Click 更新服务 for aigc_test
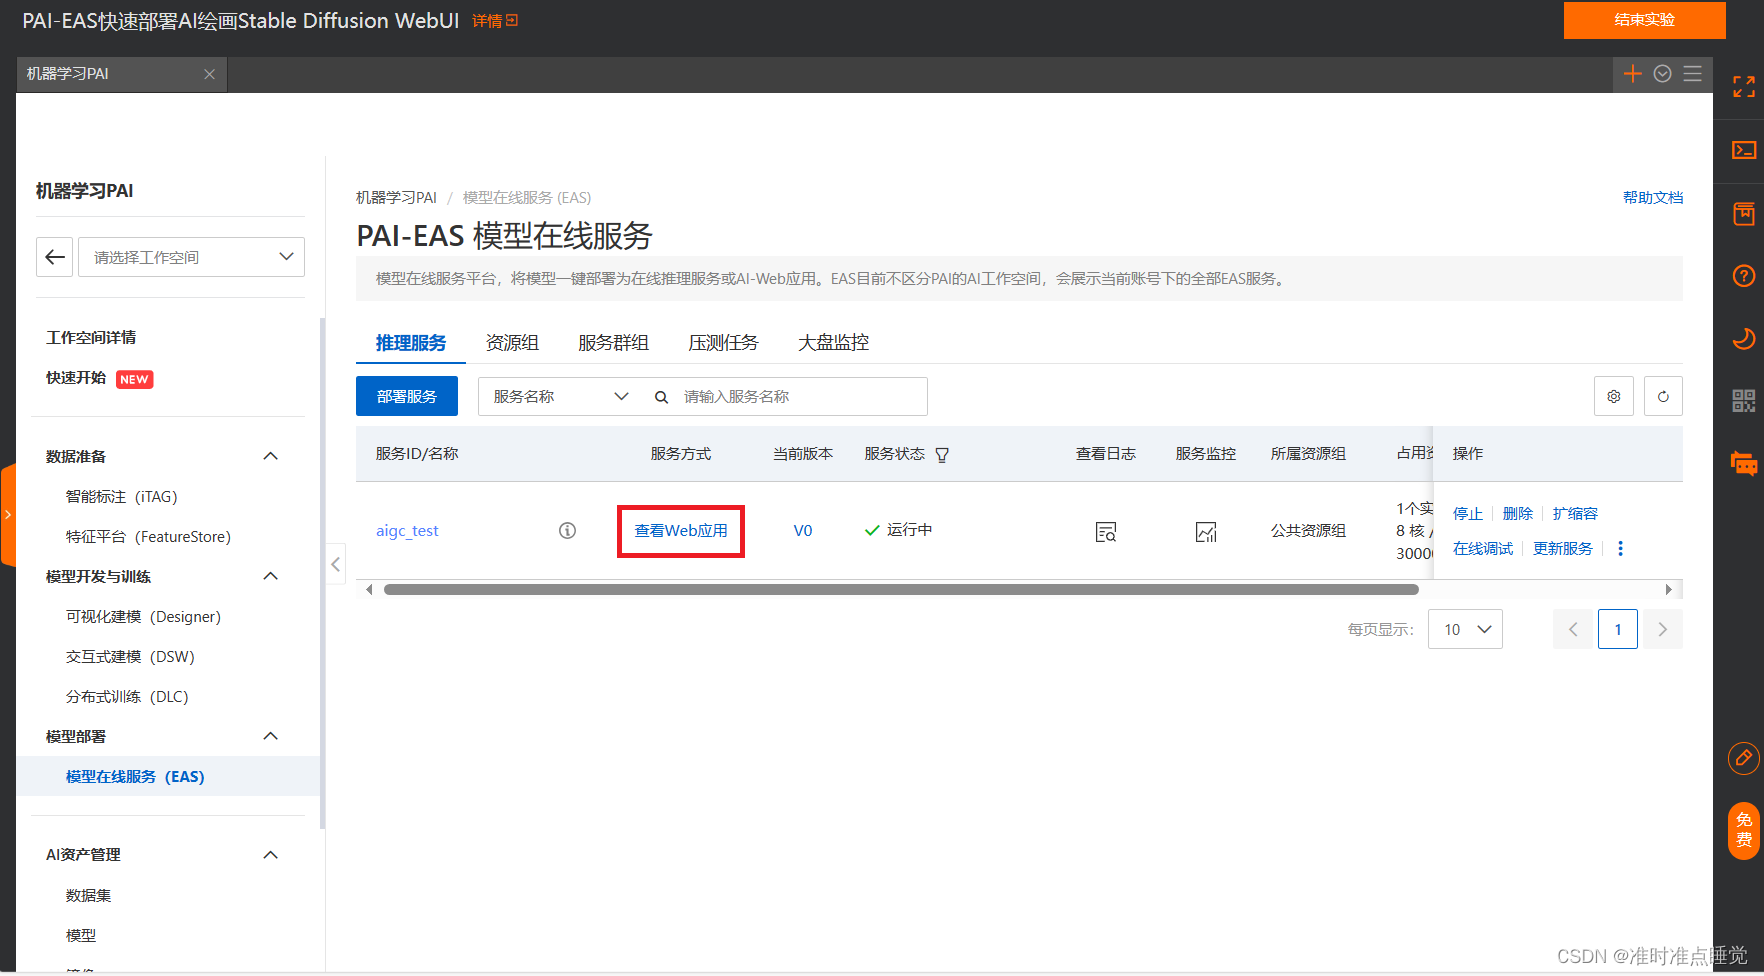Screen dimensions: 1764x976 pyautogui.click(x=1563, y=548)
